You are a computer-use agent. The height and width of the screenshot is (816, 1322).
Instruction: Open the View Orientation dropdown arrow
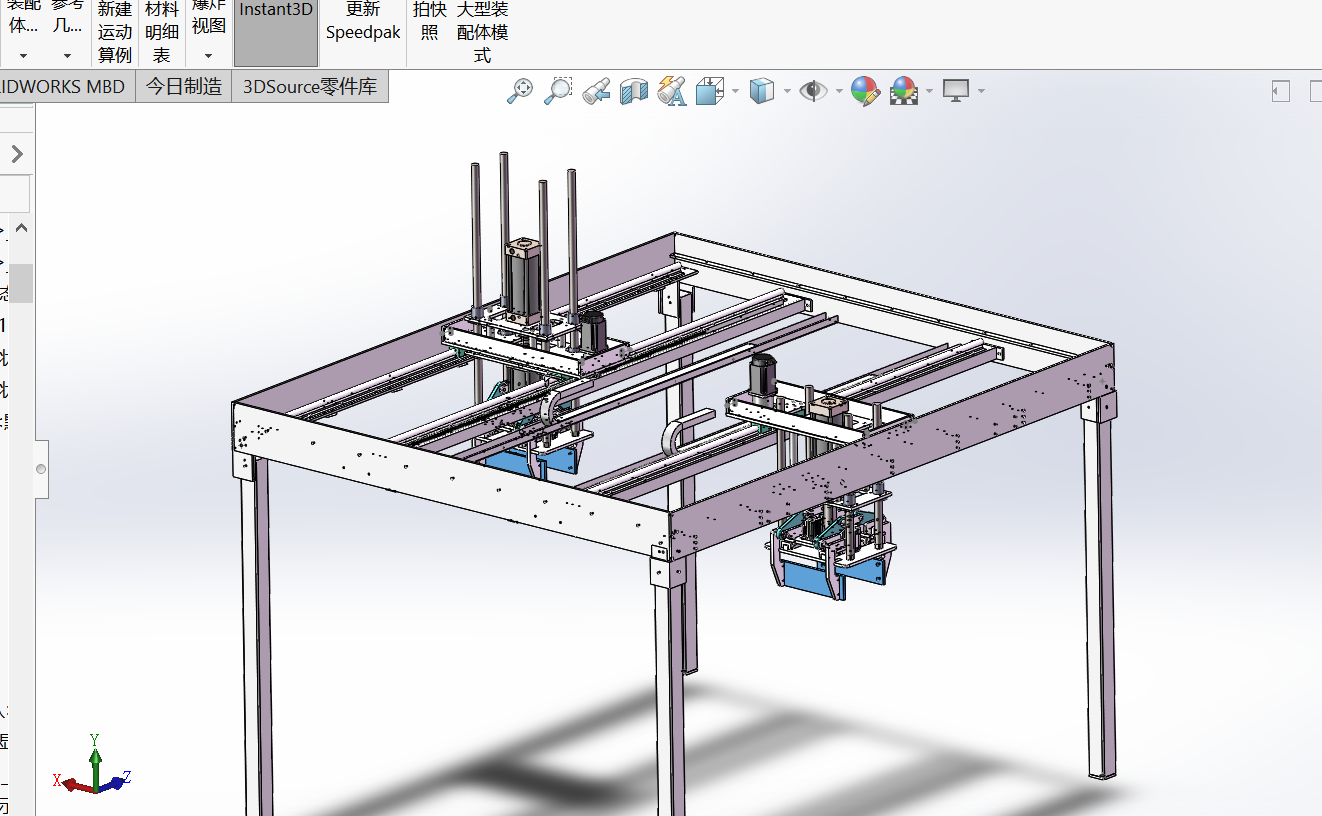point(735,91)
